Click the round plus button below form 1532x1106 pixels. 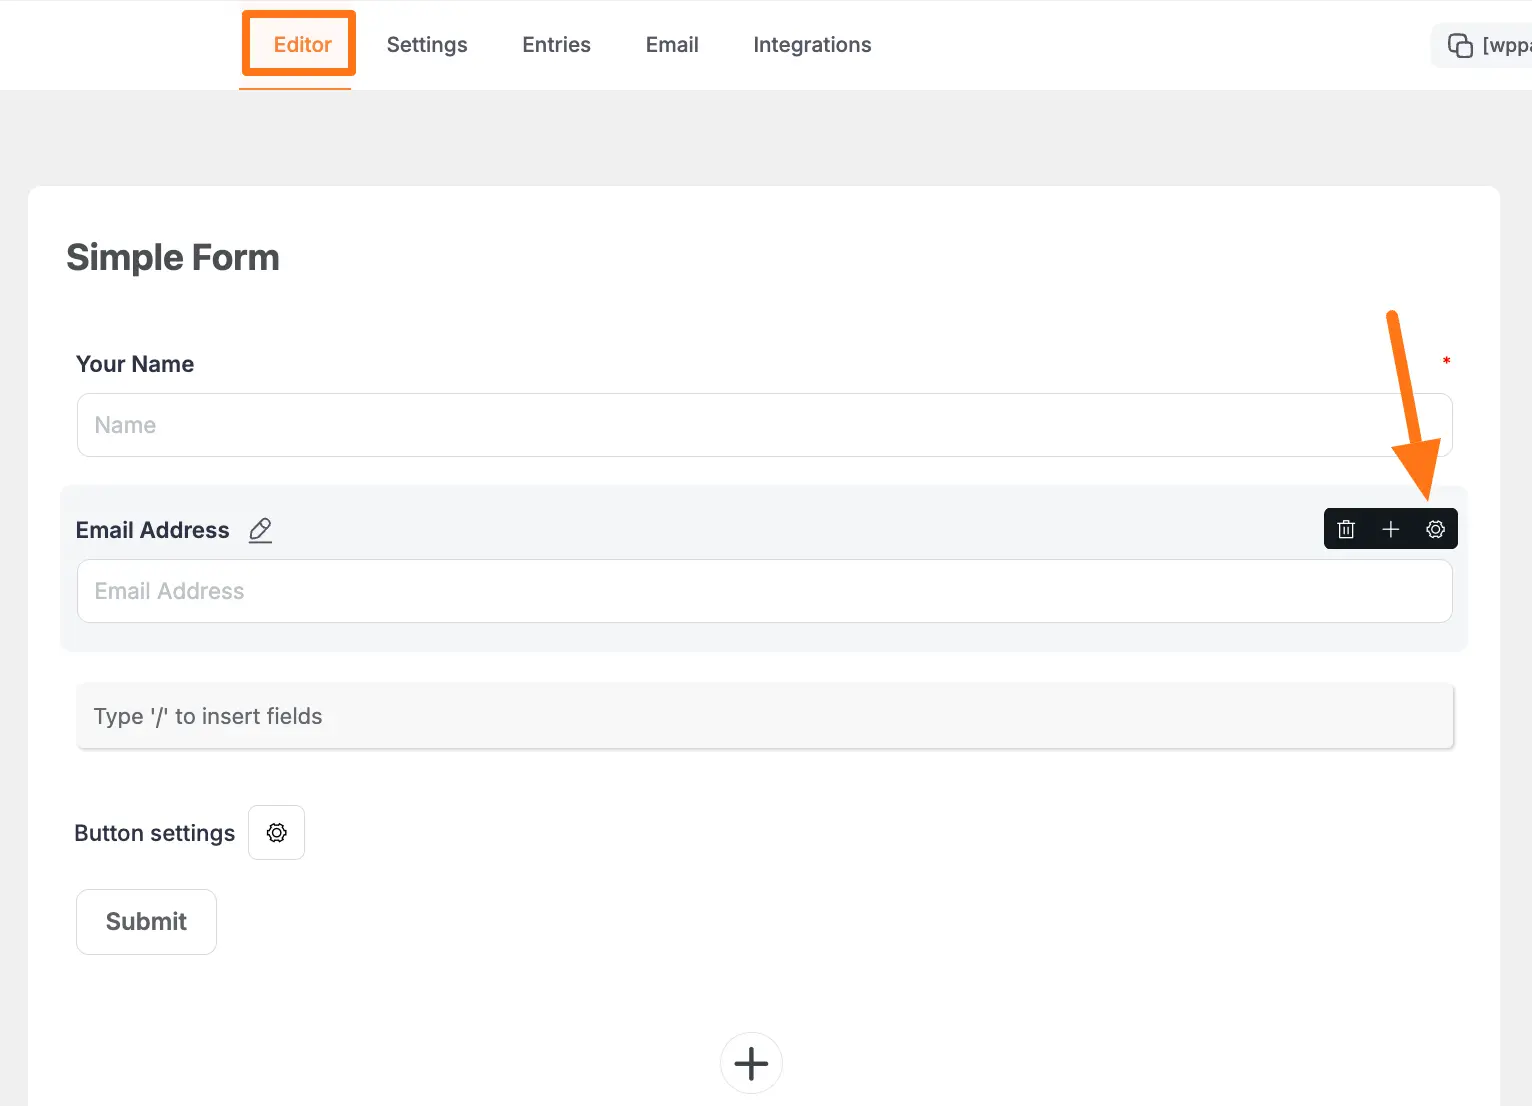[x=751, y=1063]
